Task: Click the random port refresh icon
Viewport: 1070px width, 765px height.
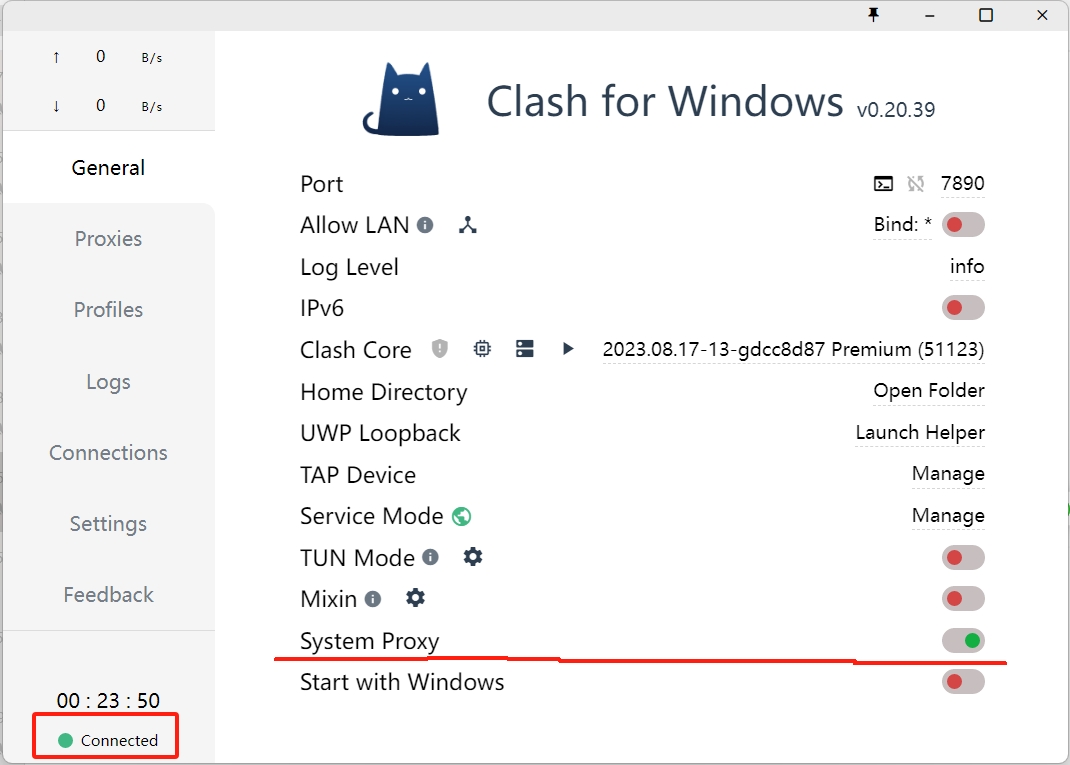Action: [915, 183]
